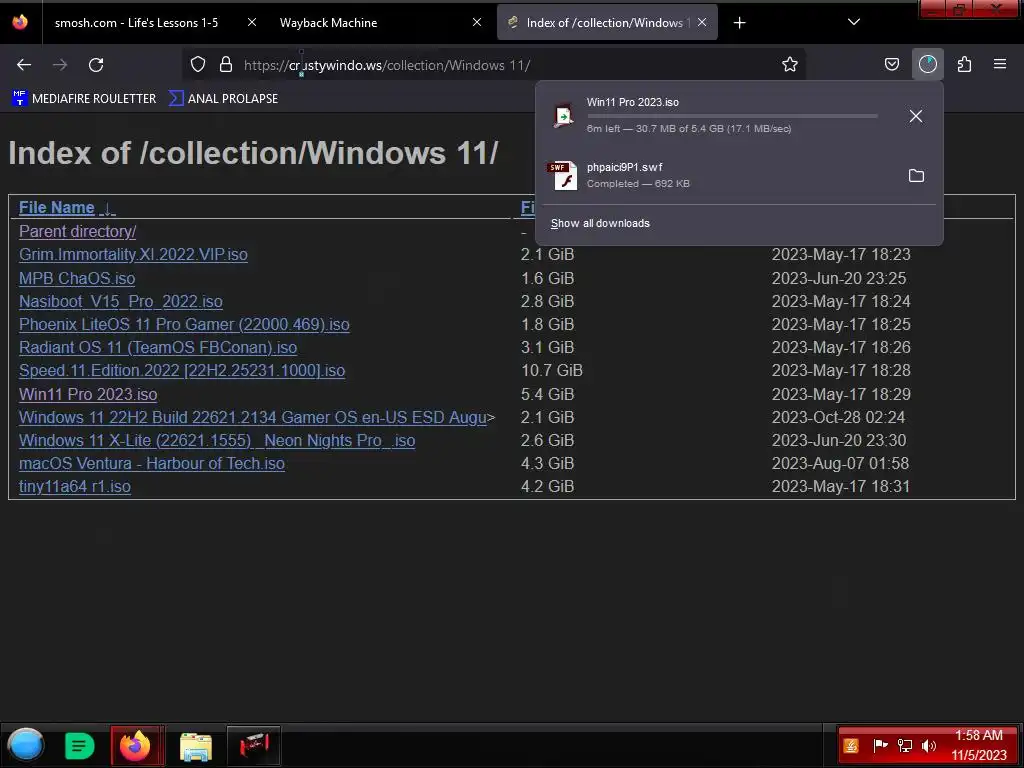Open the volume speaker tray icon
1024x768 pixels.
(x=929, y=745)
